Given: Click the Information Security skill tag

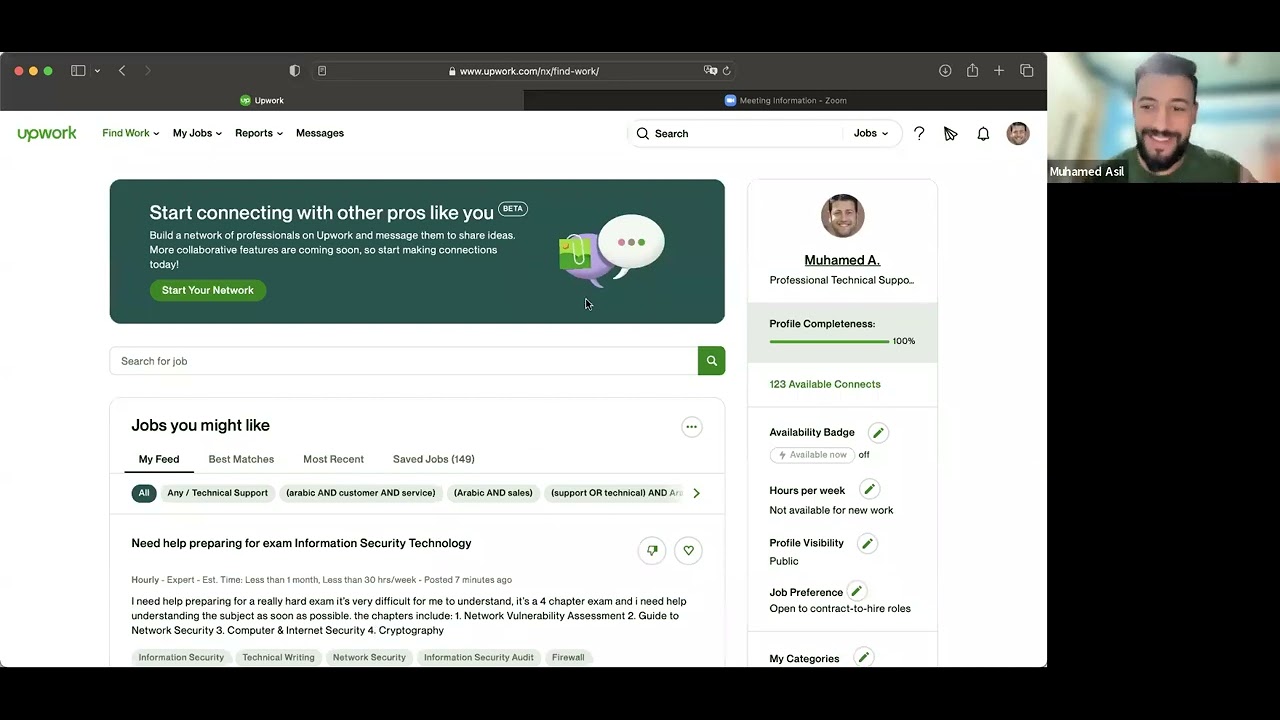Looking at the screenshot, I should [181, 657].
